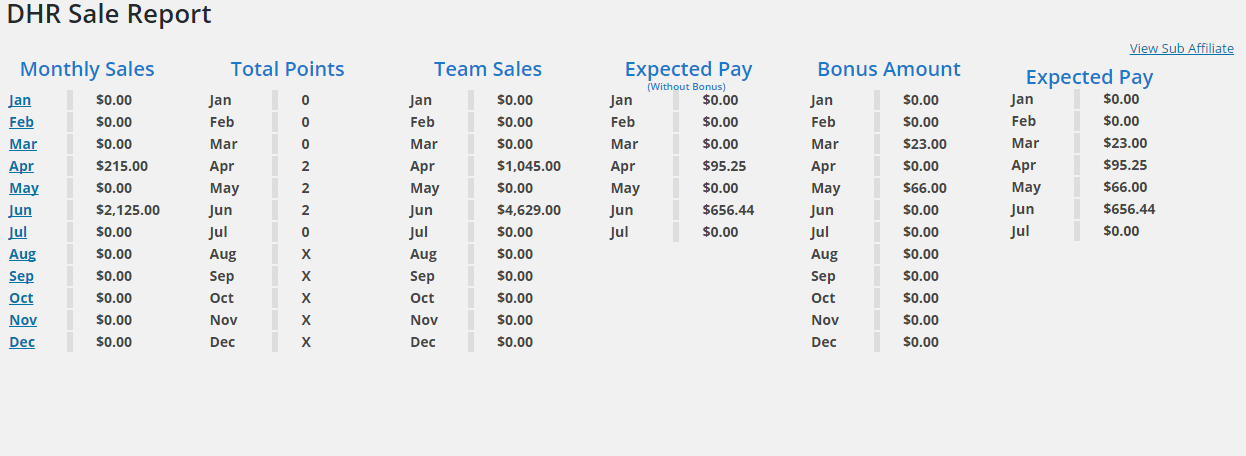
Task: Open the Mar monthly sales link
Action: point(23,144)
